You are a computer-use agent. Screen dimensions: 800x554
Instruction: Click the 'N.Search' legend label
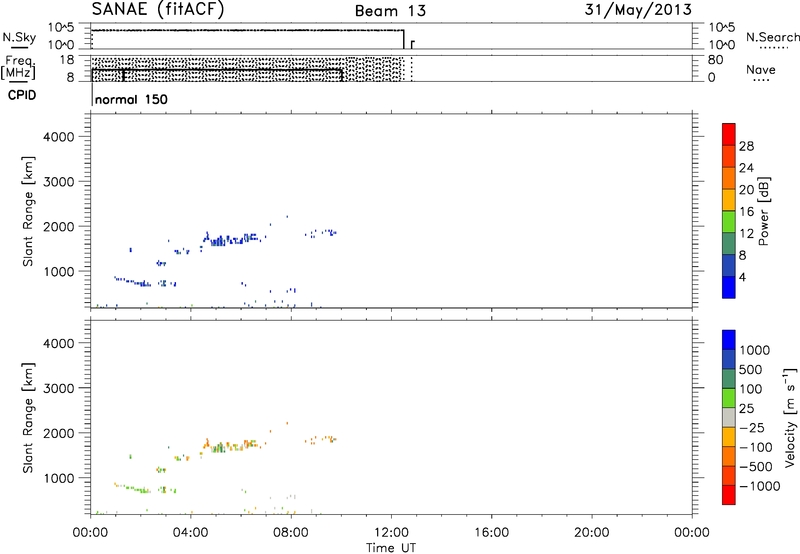[772, 37]
